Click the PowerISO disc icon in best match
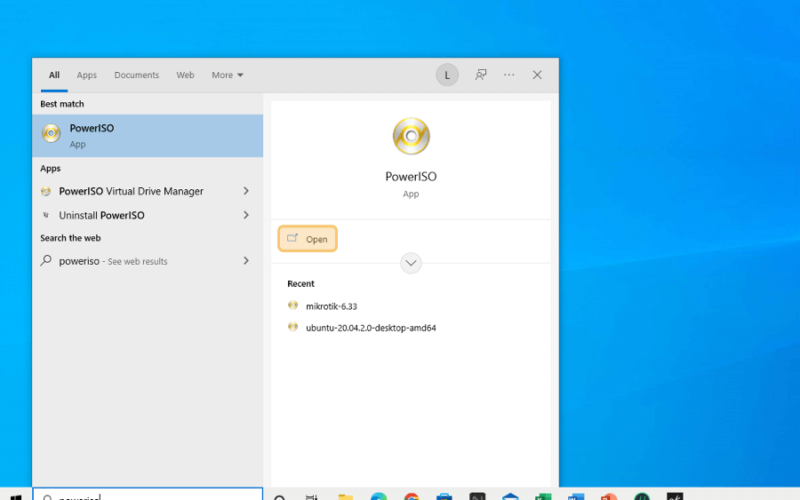This screenshot has width=800, height=500. coord(51,134)
